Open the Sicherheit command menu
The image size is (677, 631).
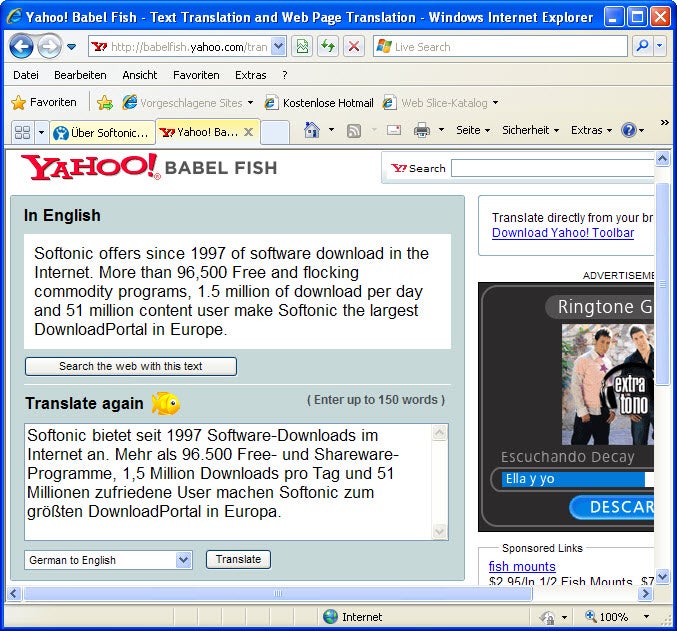[530, 130]
